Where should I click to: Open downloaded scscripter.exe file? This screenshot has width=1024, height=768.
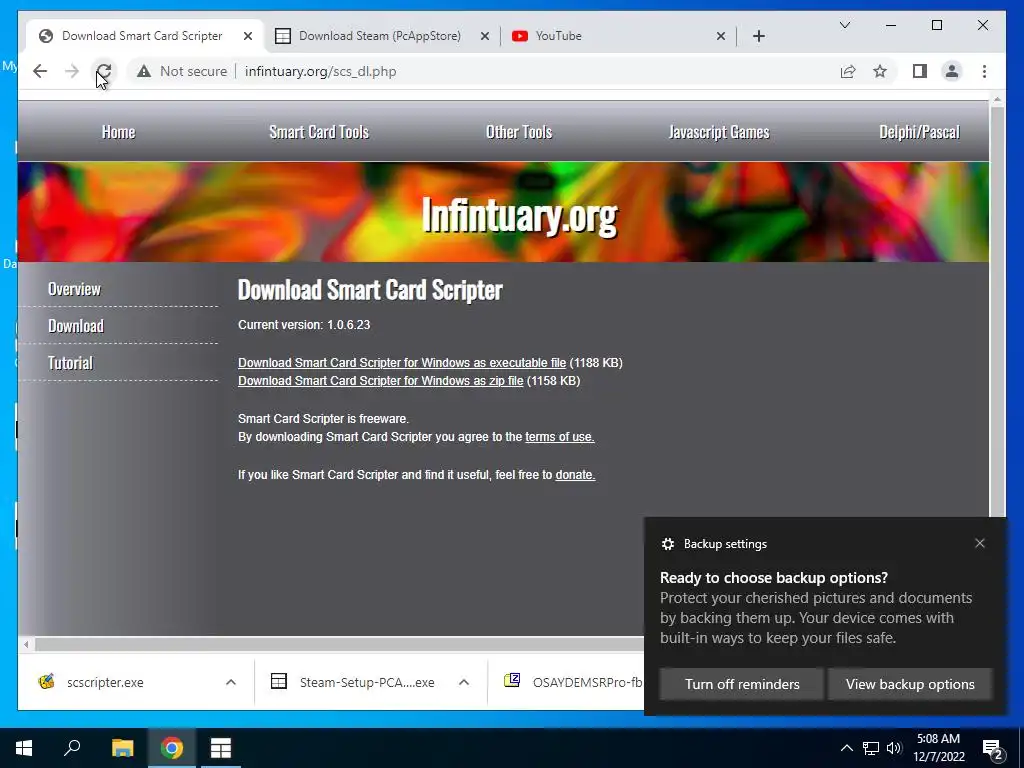click(105, 682)
